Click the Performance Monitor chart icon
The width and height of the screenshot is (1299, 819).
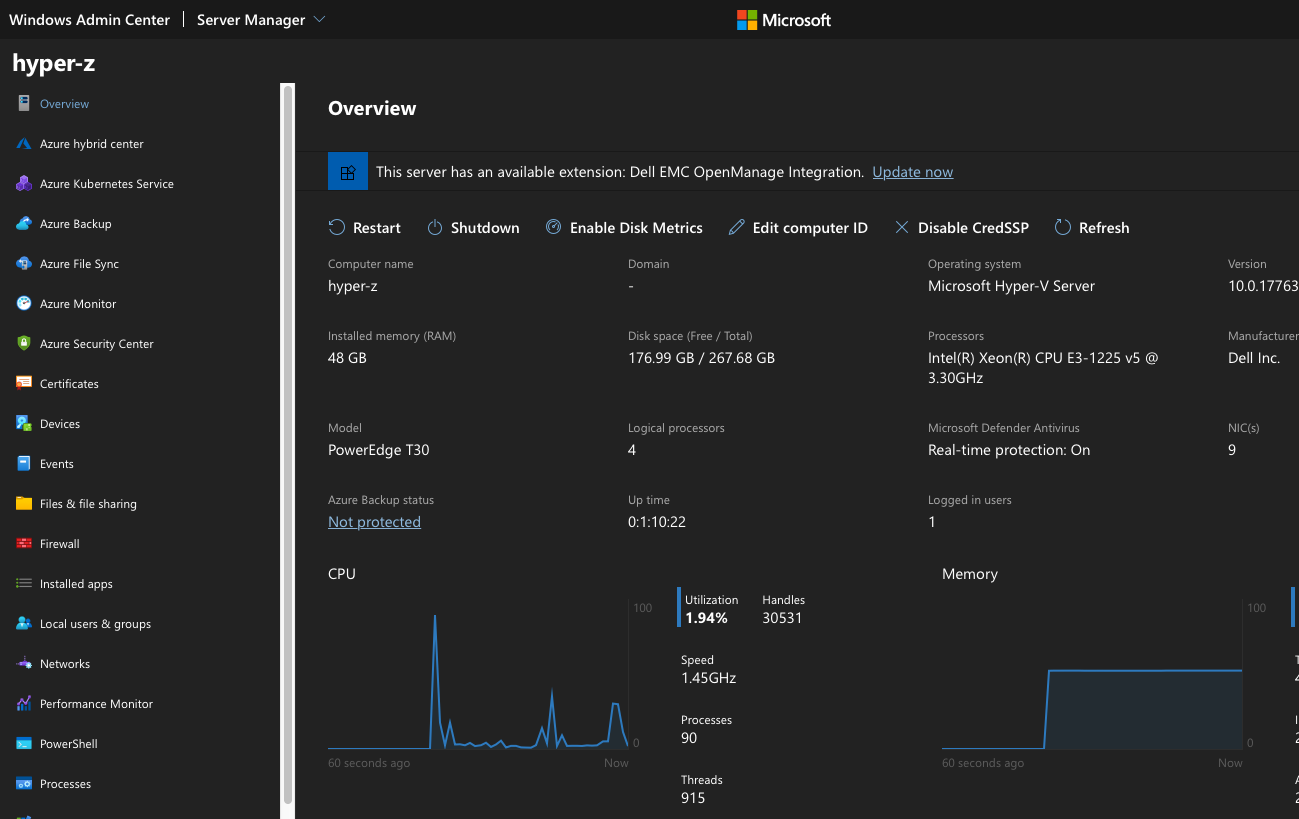24,703
